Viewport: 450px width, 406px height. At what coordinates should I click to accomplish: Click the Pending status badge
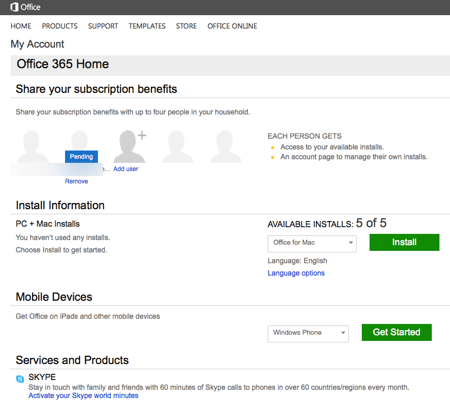point(81,157)
